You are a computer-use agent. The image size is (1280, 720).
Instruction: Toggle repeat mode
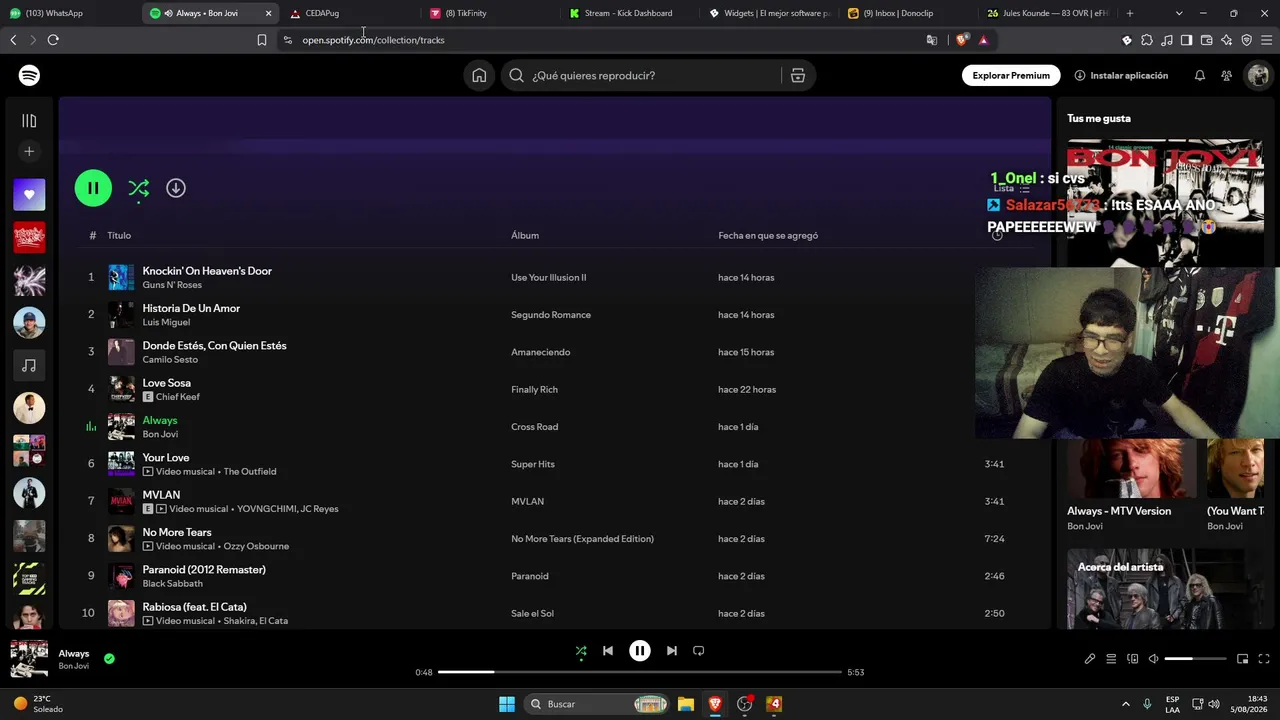699,651
